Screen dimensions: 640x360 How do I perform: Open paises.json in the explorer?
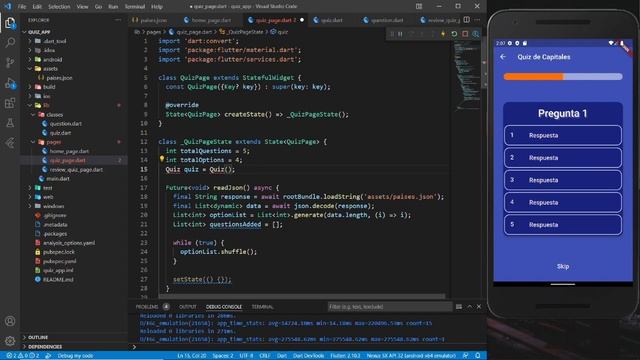point(59,78)
